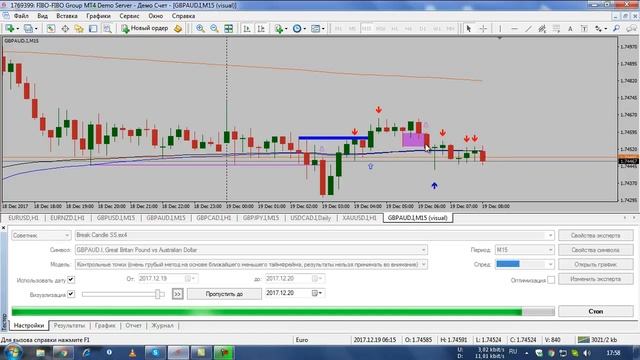Select the vertical line tool
The height and width of the screenshot is (360, 640).
tap(500, 29)
